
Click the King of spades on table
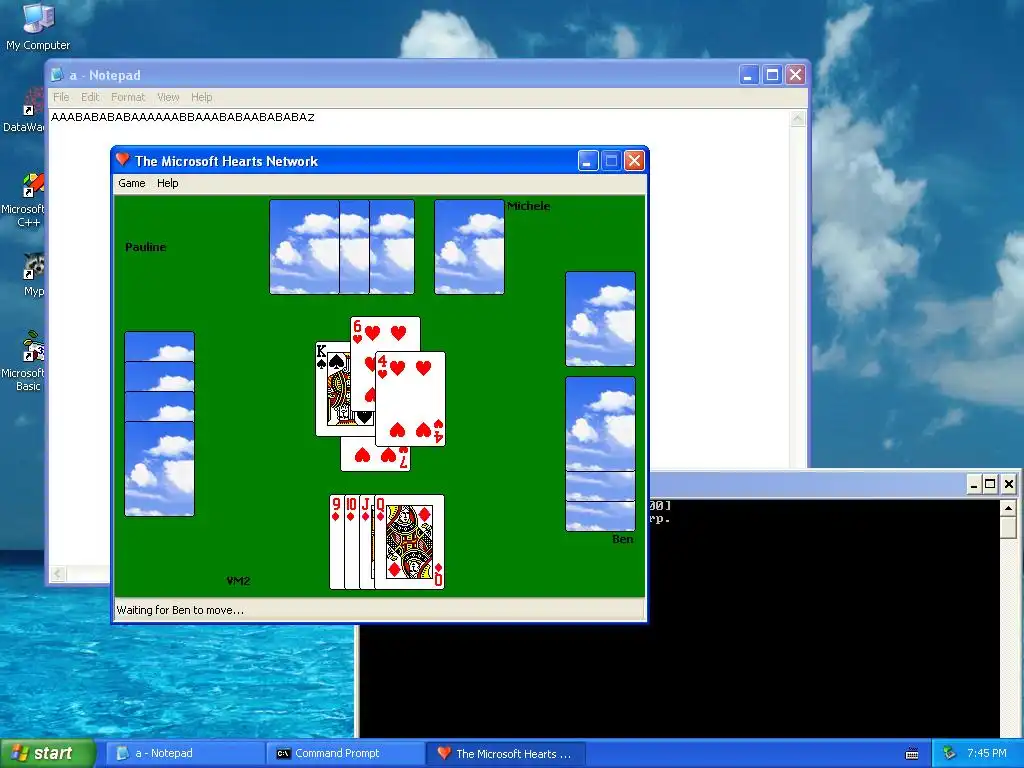[x=332, y=389]
